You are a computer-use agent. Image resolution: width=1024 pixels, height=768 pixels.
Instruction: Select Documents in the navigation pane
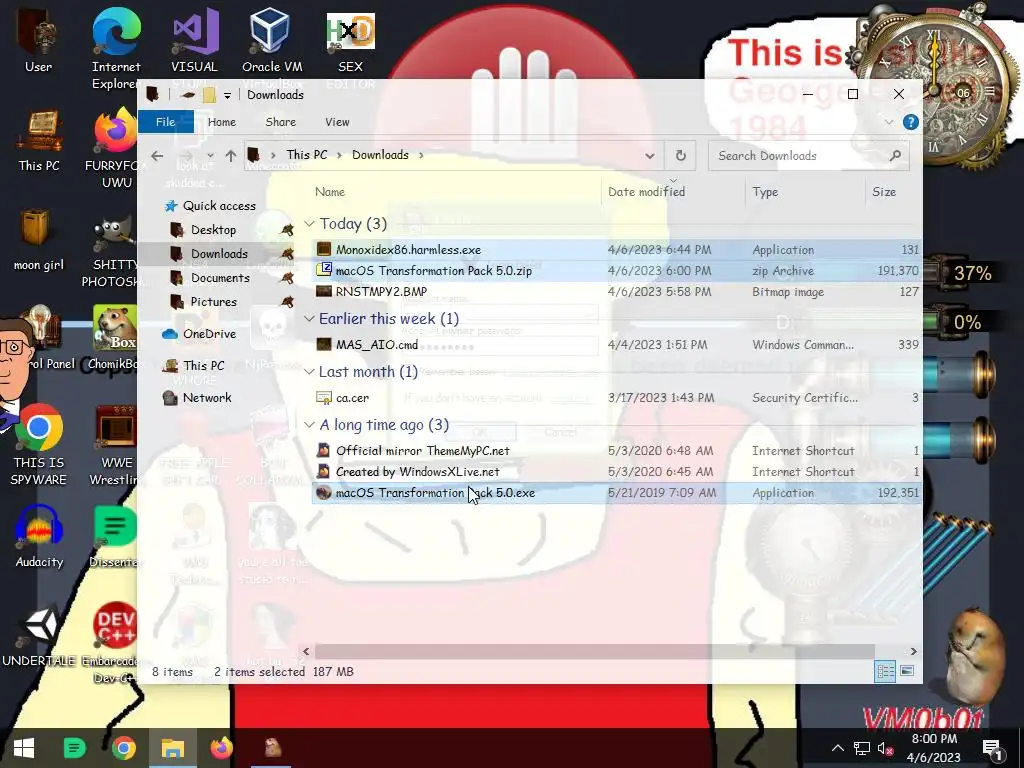click(x=220, y=278)
